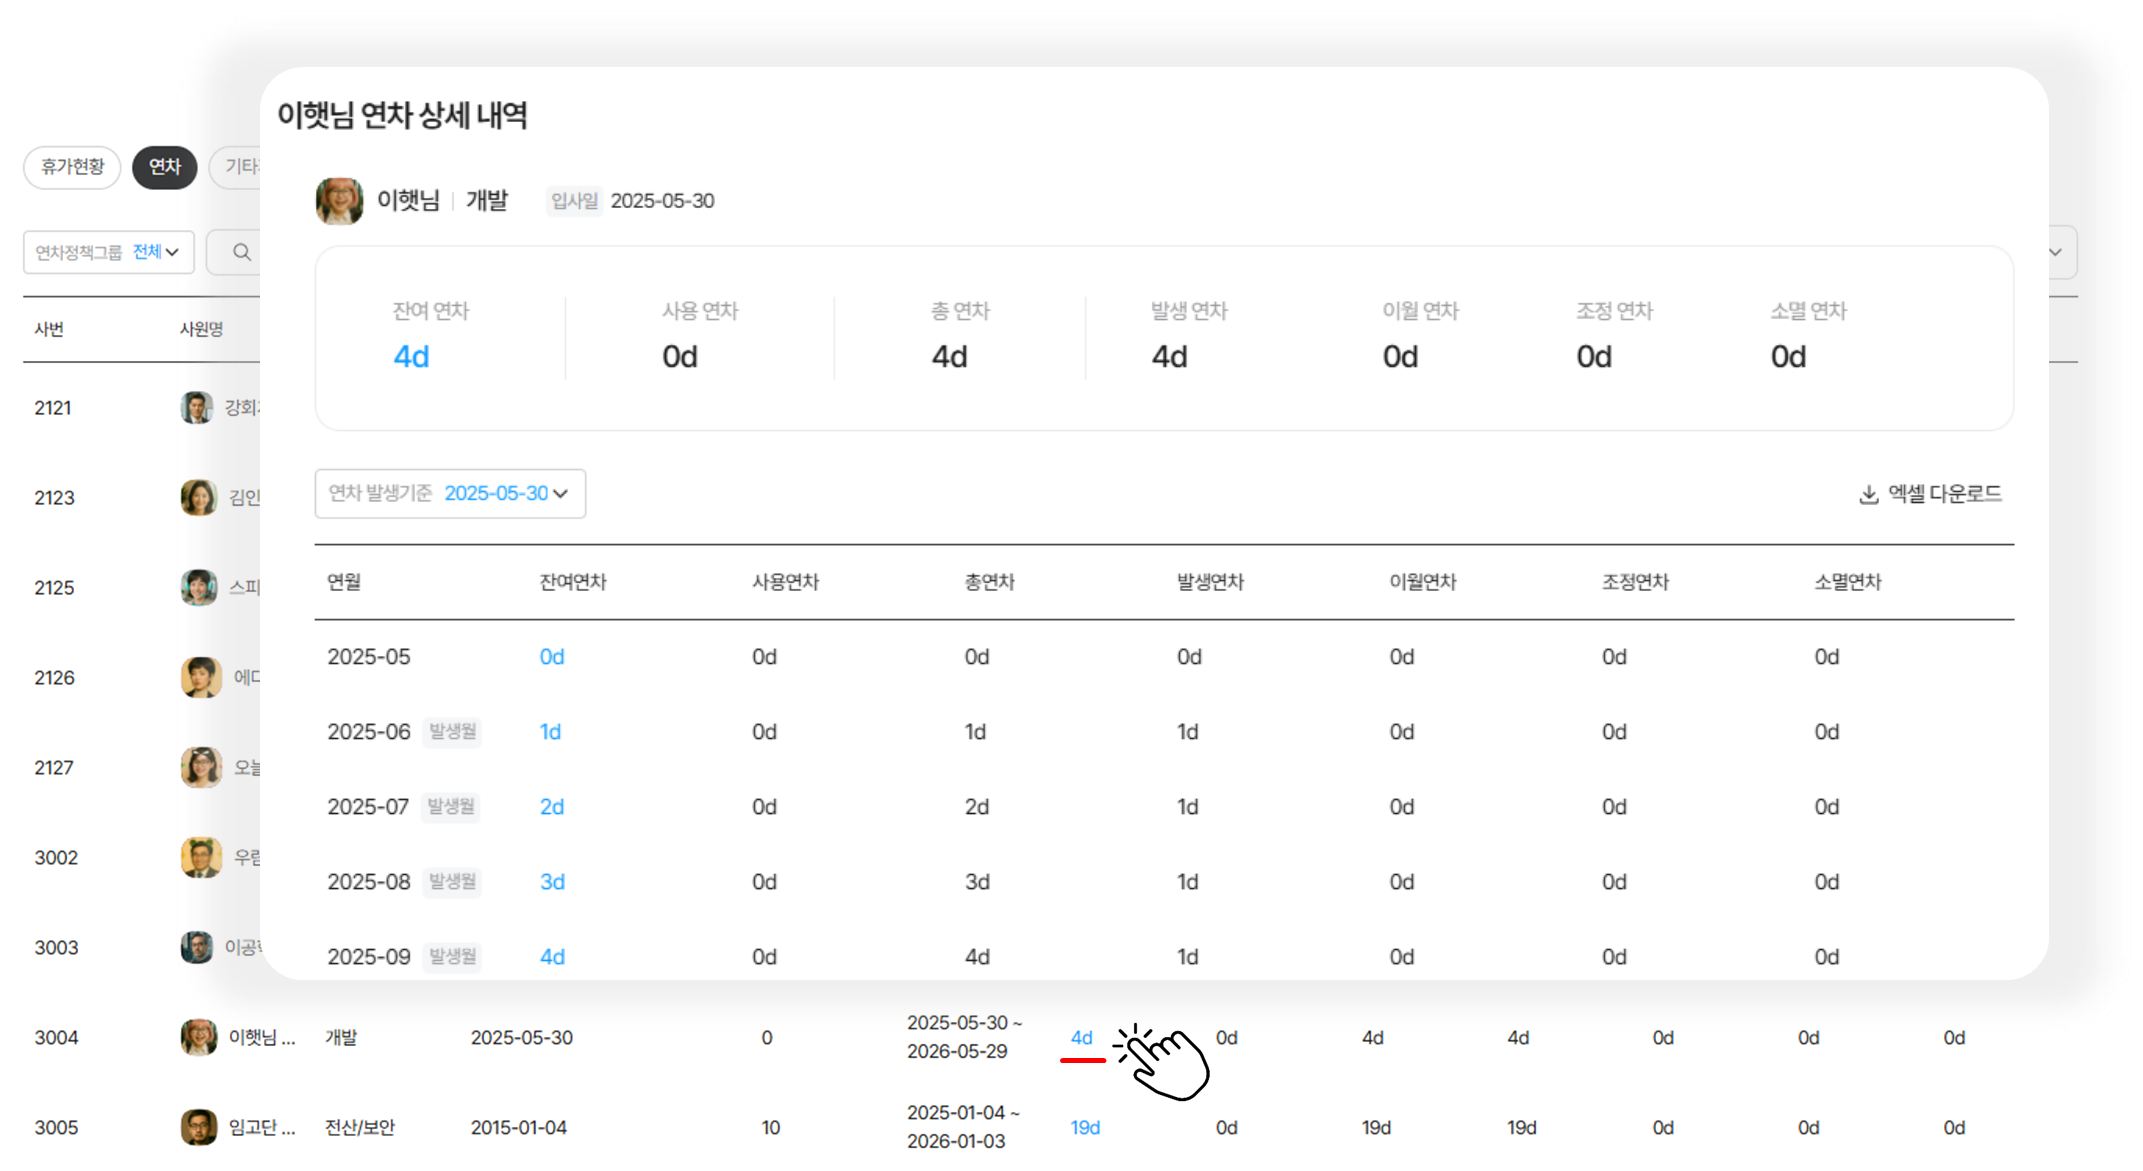Open the dropdown chevron at top right
Image resolution: width=2143 pixels, height=1171 pixels.
click(x=2055, y=252)
